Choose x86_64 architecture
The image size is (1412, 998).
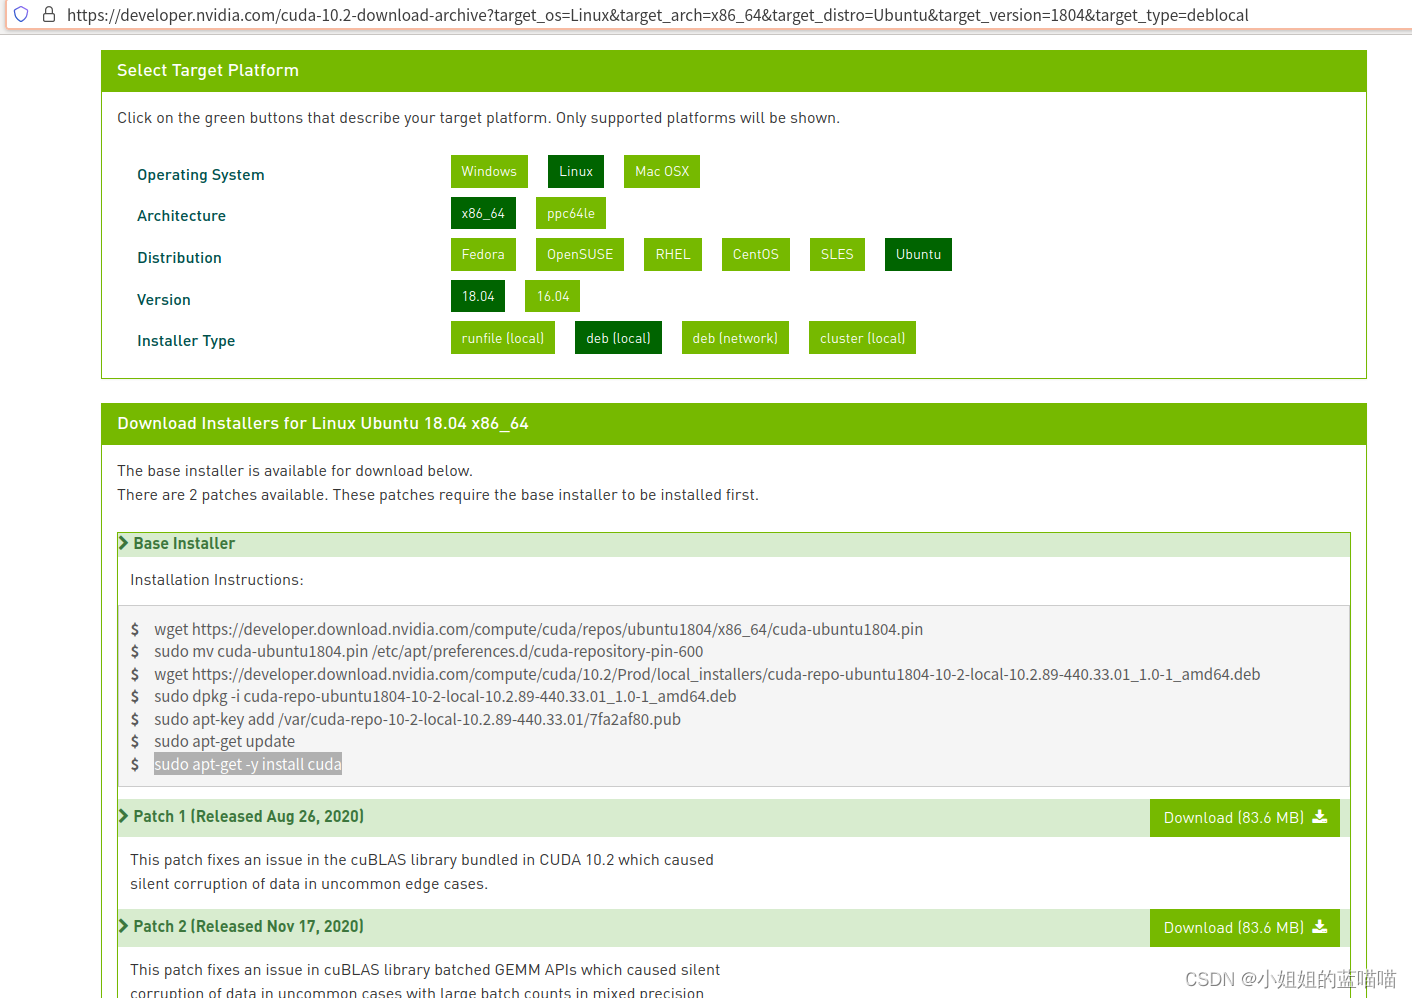coord(483,213)
